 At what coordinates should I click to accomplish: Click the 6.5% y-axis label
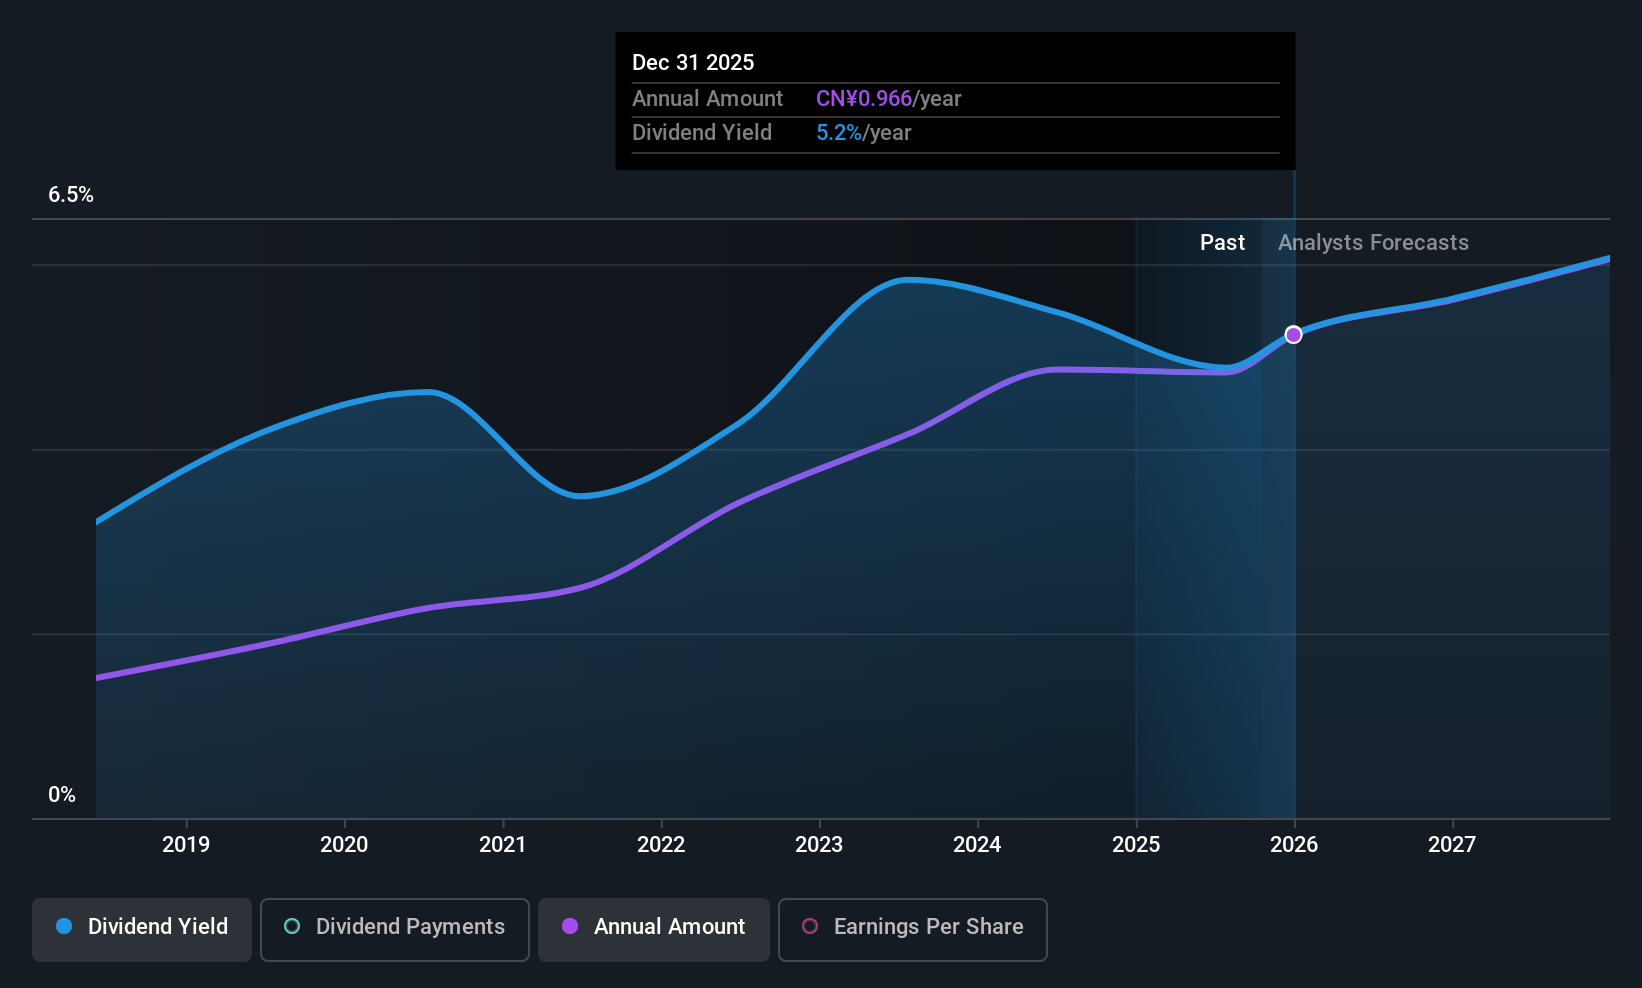coord(71,195)
